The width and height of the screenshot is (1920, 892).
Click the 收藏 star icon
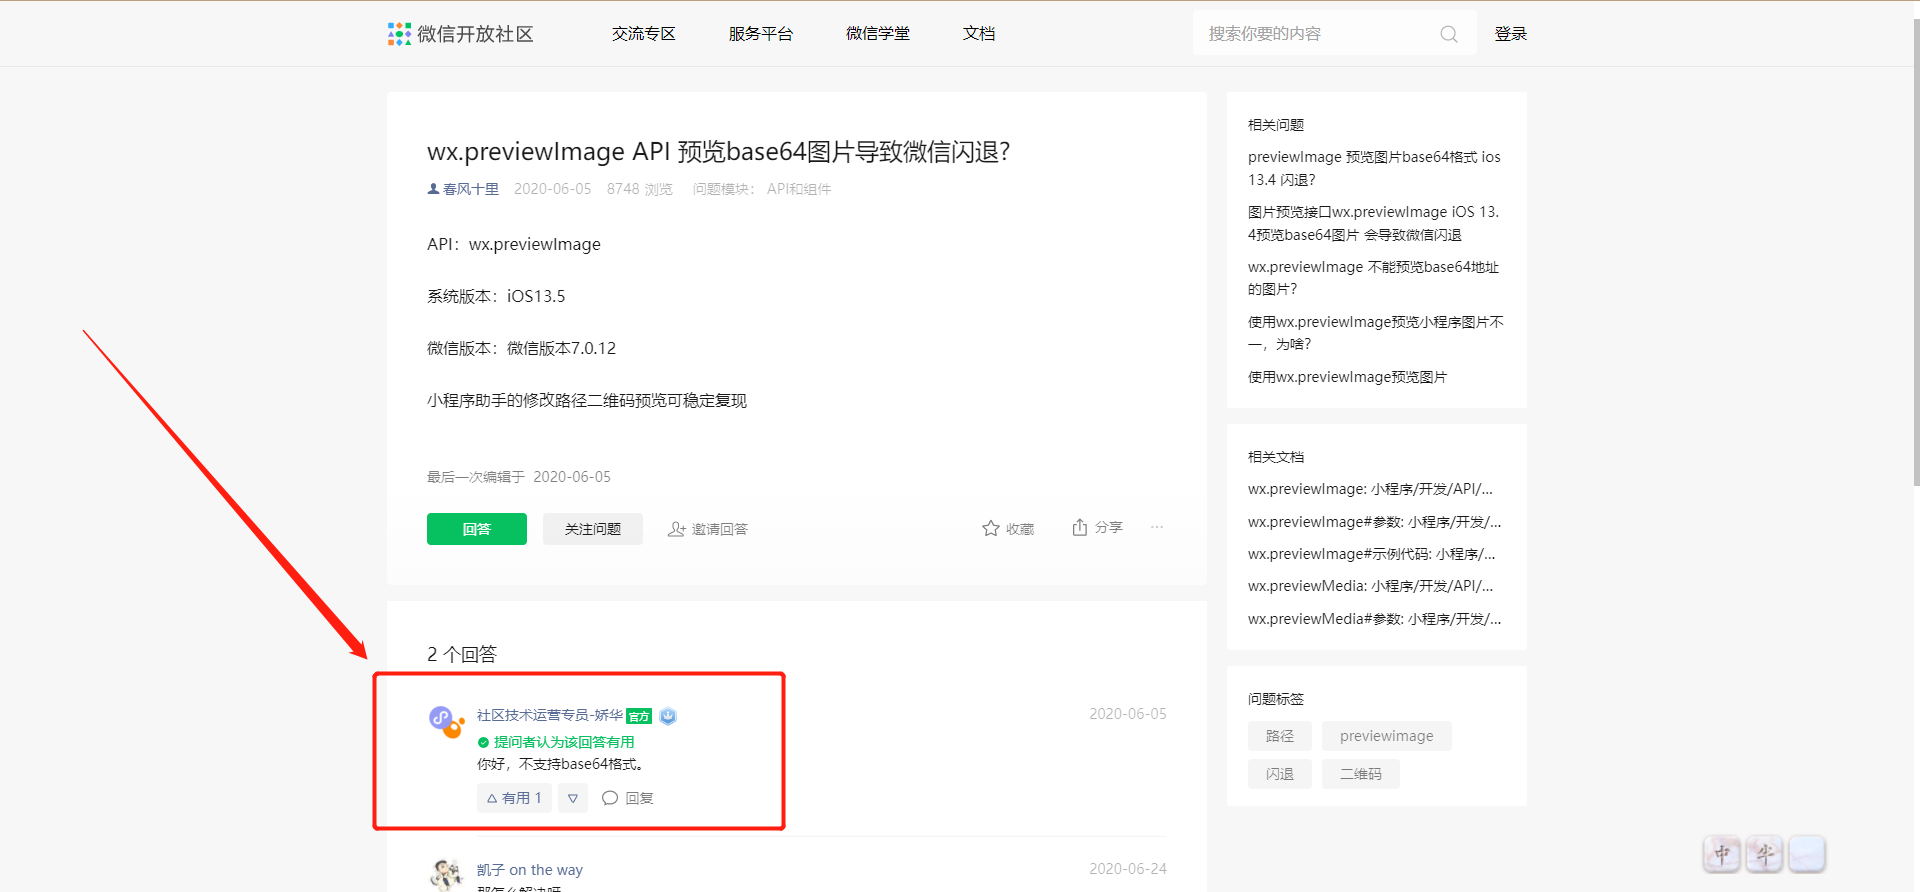991,528
